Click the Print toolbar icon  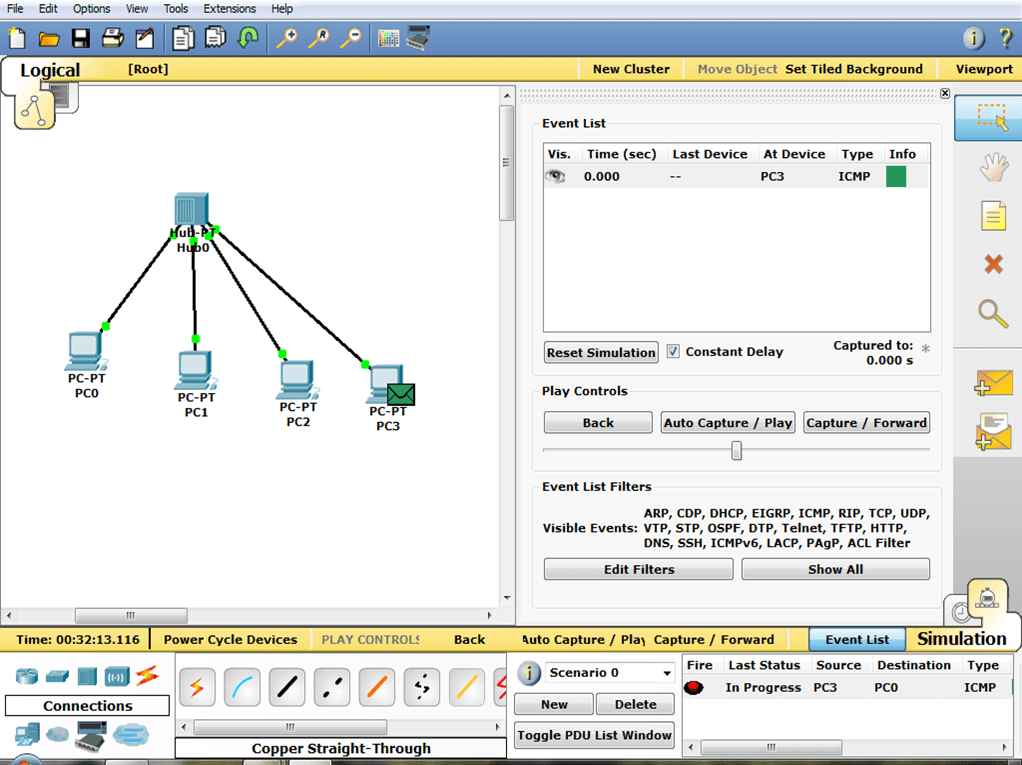[x=113, y=39]
